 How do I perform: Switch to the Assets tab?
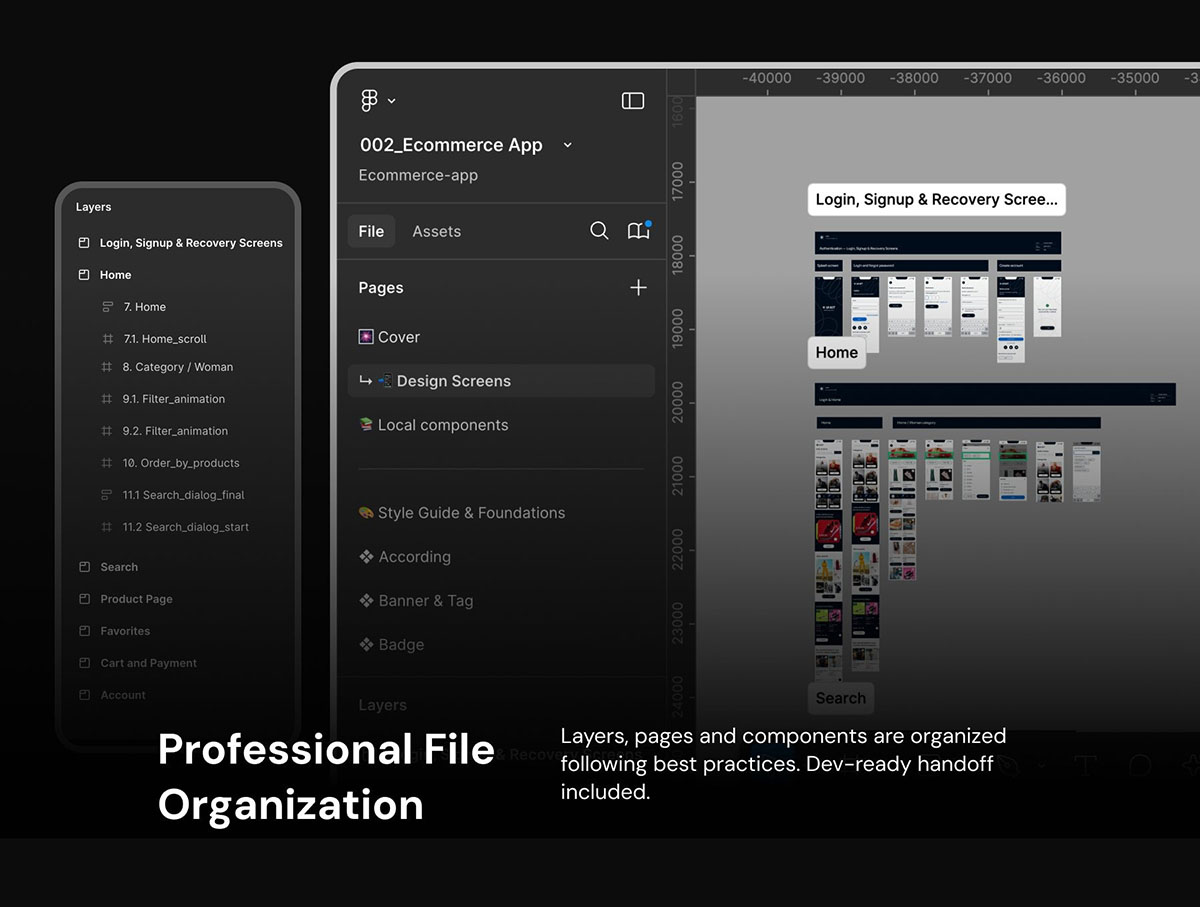pyautogui.click(x=437, y=231)
